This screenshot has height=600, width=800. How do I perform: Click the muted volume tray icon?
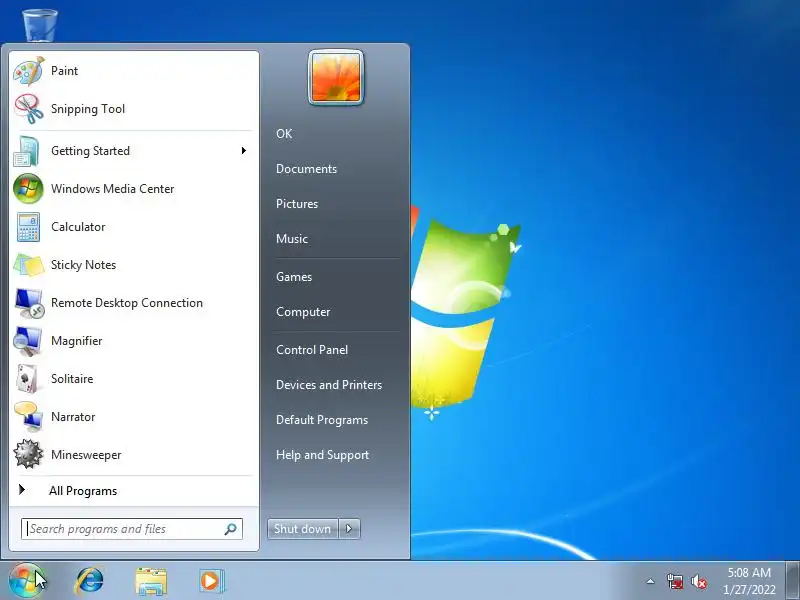click(699, 581)
